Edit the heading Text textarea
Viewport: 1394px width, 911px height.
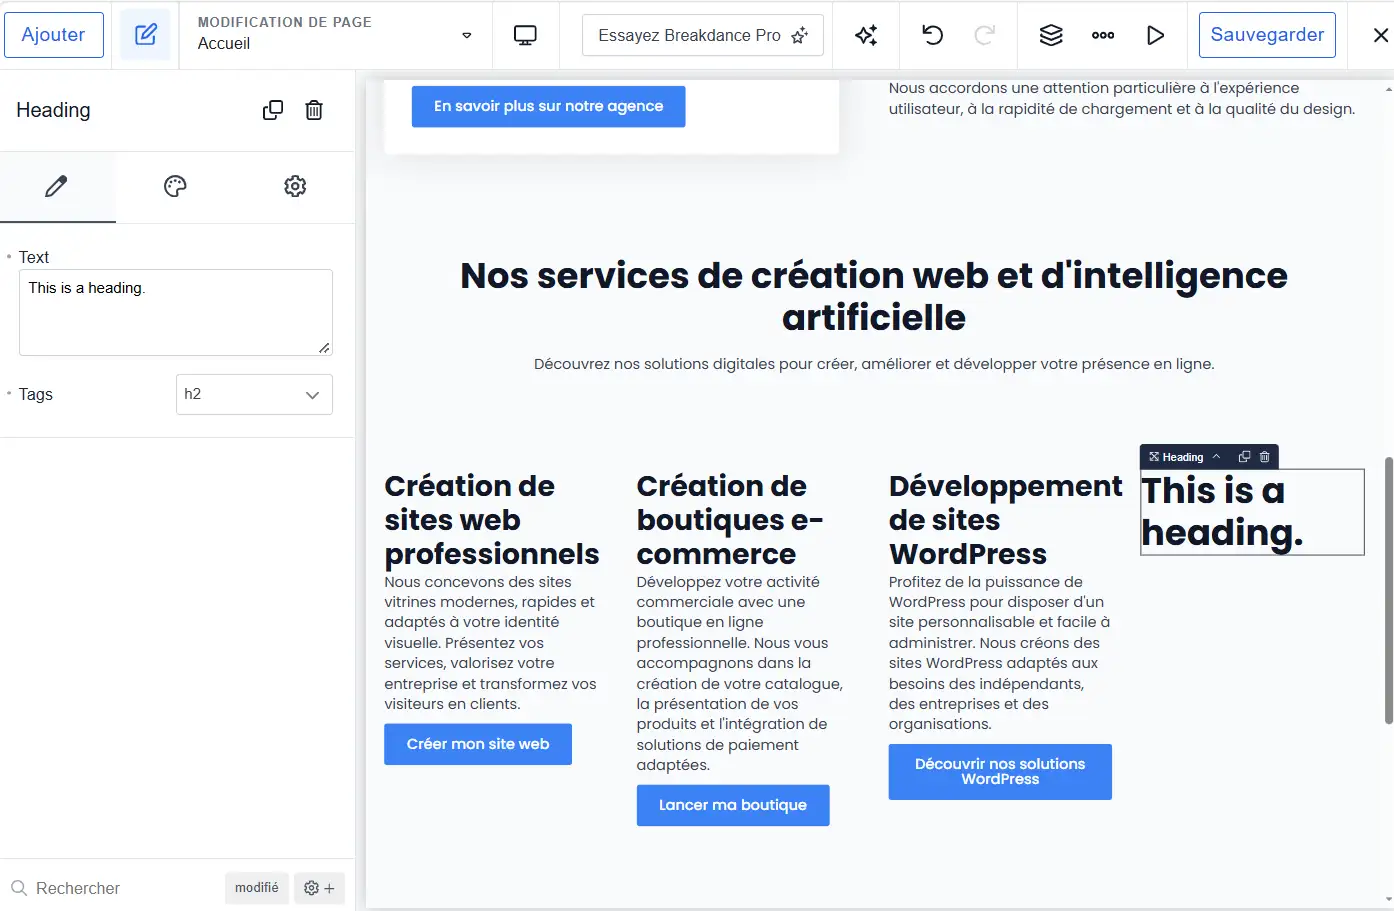[176, 312]
